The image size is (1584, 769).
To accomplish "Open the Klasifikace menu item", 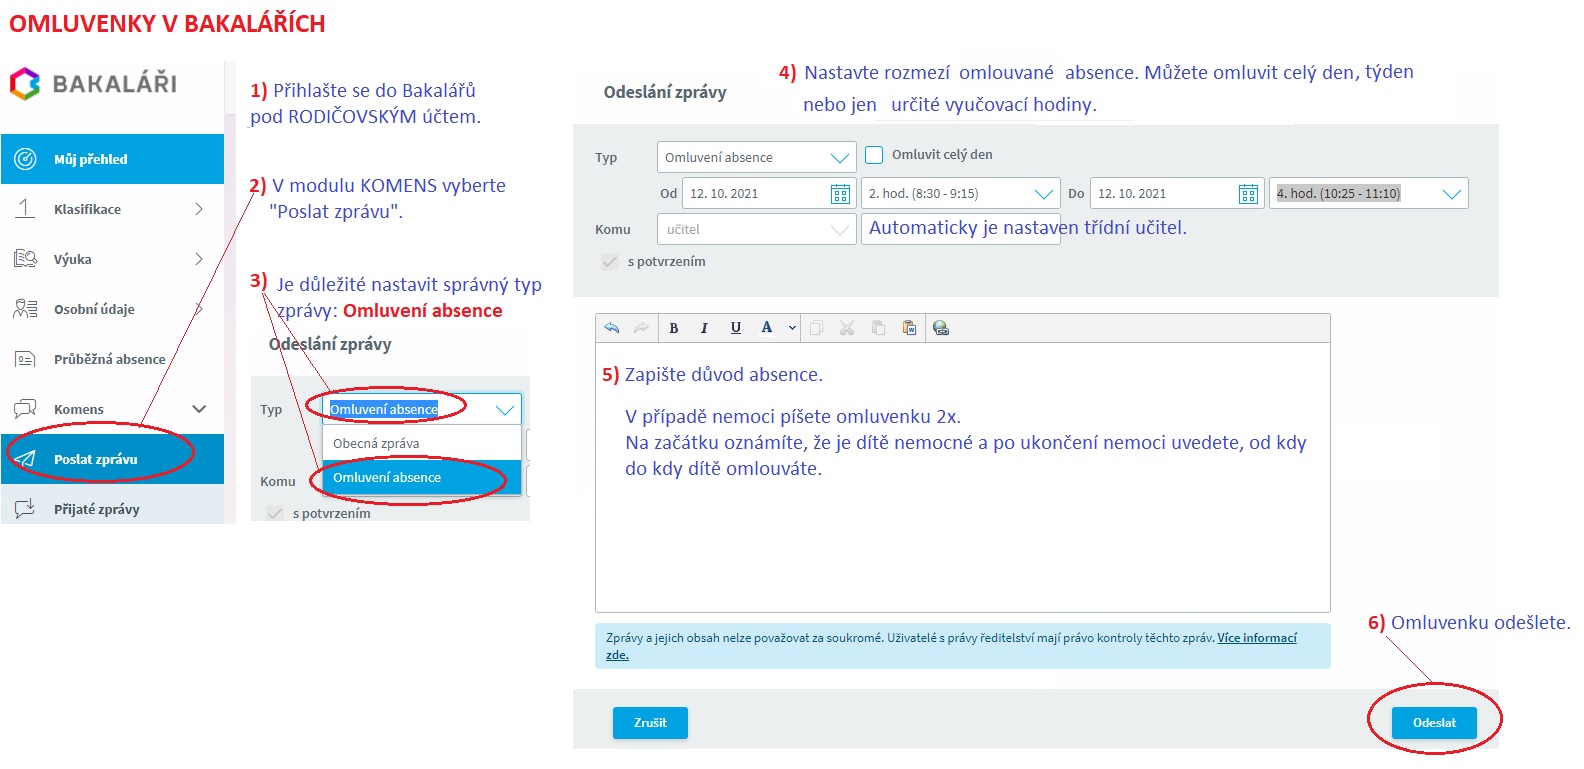I will [112, 209].
